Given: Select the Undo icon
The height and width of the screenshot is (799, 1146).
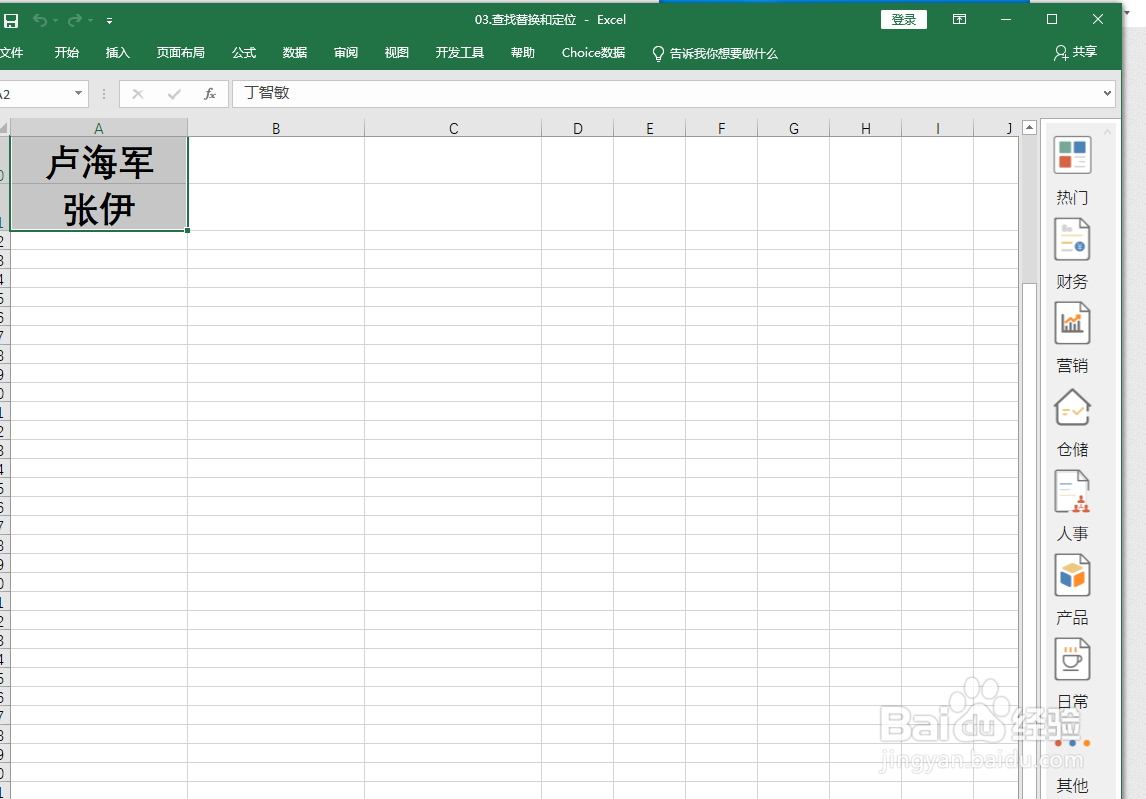Looking at the screenshot, I should tap(43, 19).
